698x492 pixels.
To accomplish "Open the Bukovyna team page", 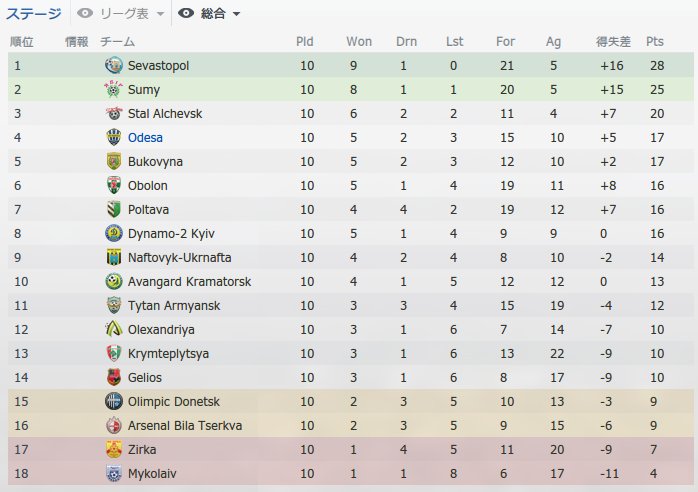I will (x=155, y=162).
